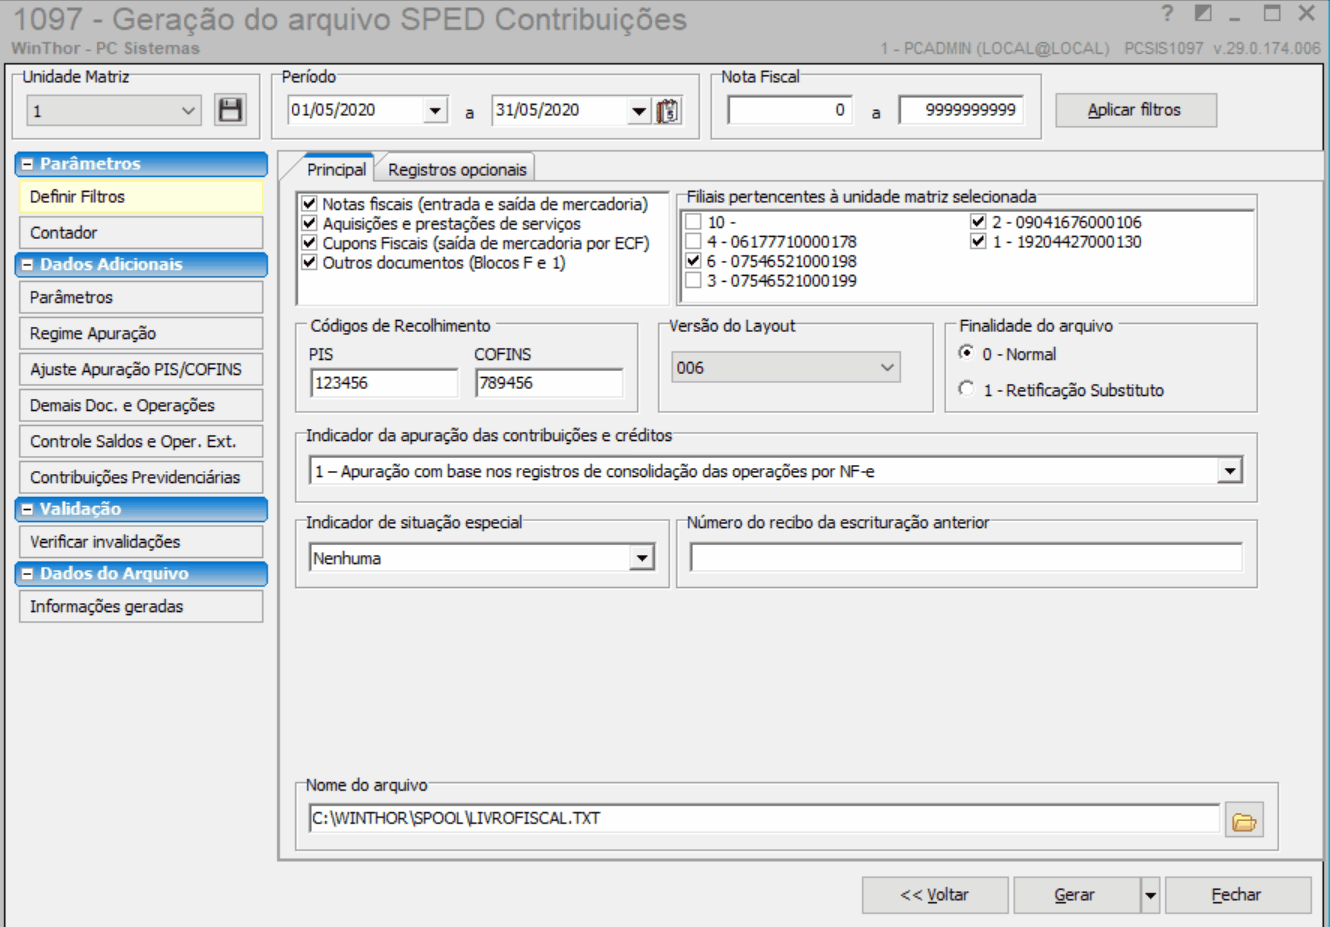
Task: Click the Fechar button
Action: (x=1237, y=895)
